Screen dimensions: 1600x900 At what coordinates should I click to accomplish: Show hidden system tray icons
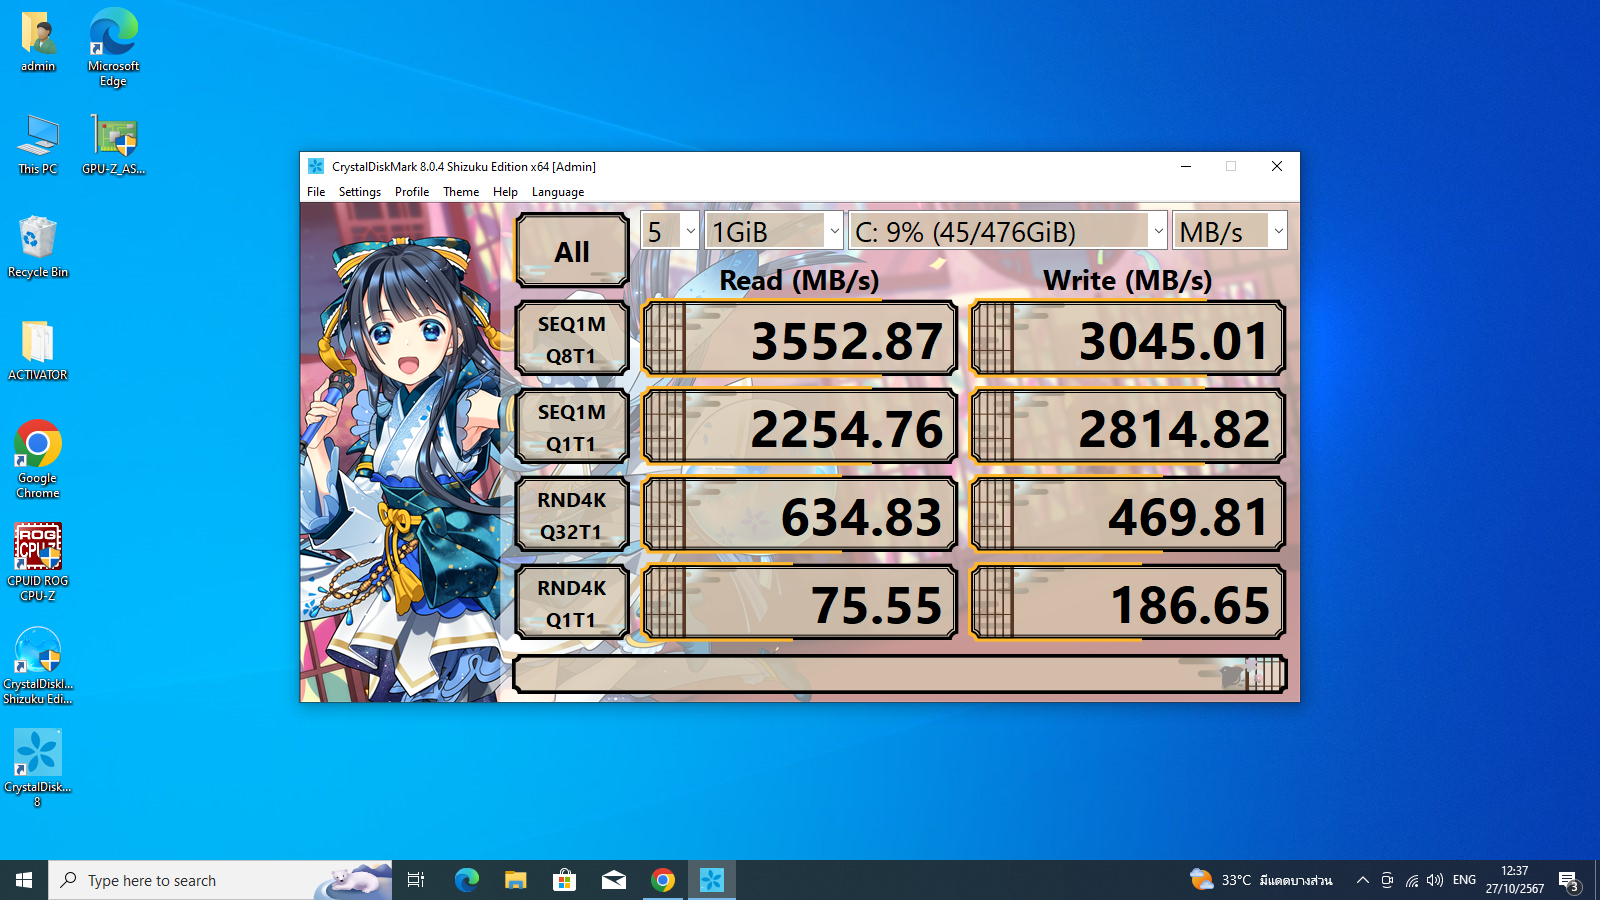coord(1362,880)
